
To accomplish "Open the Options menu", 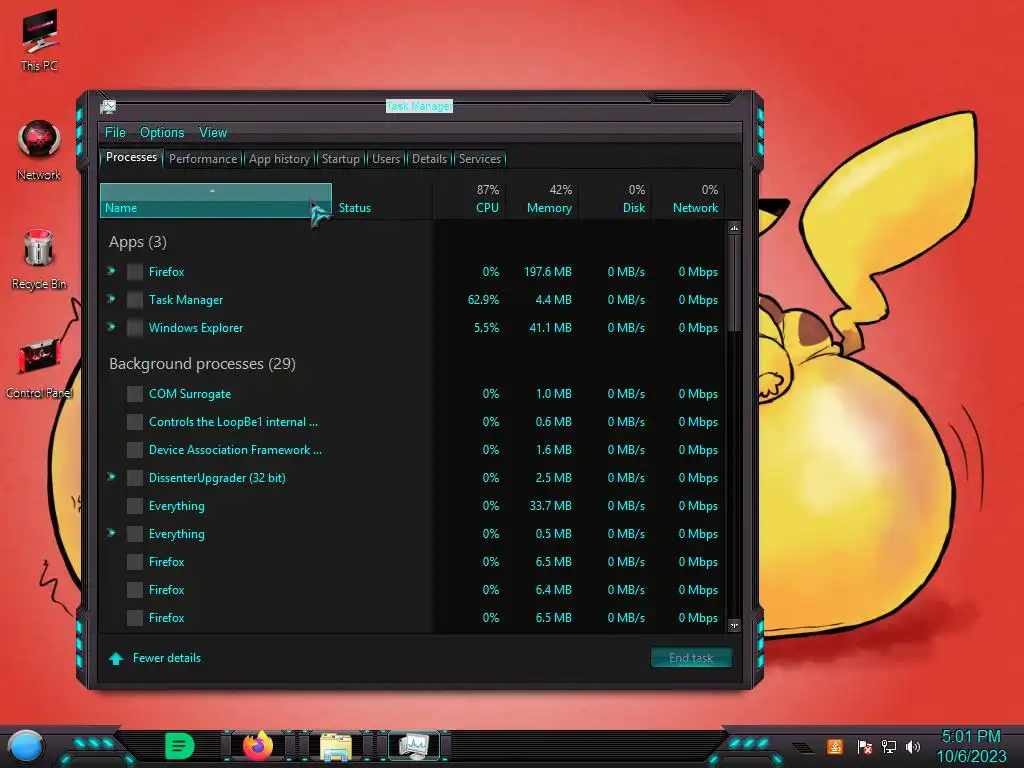I will [x=162, y=133].
